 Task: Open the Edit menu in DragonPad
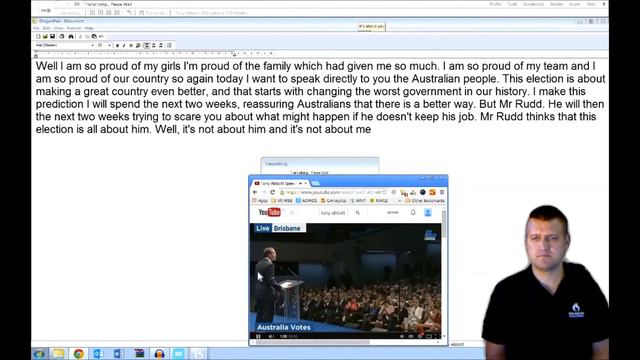pyautogui.click(x=47, y=28)
